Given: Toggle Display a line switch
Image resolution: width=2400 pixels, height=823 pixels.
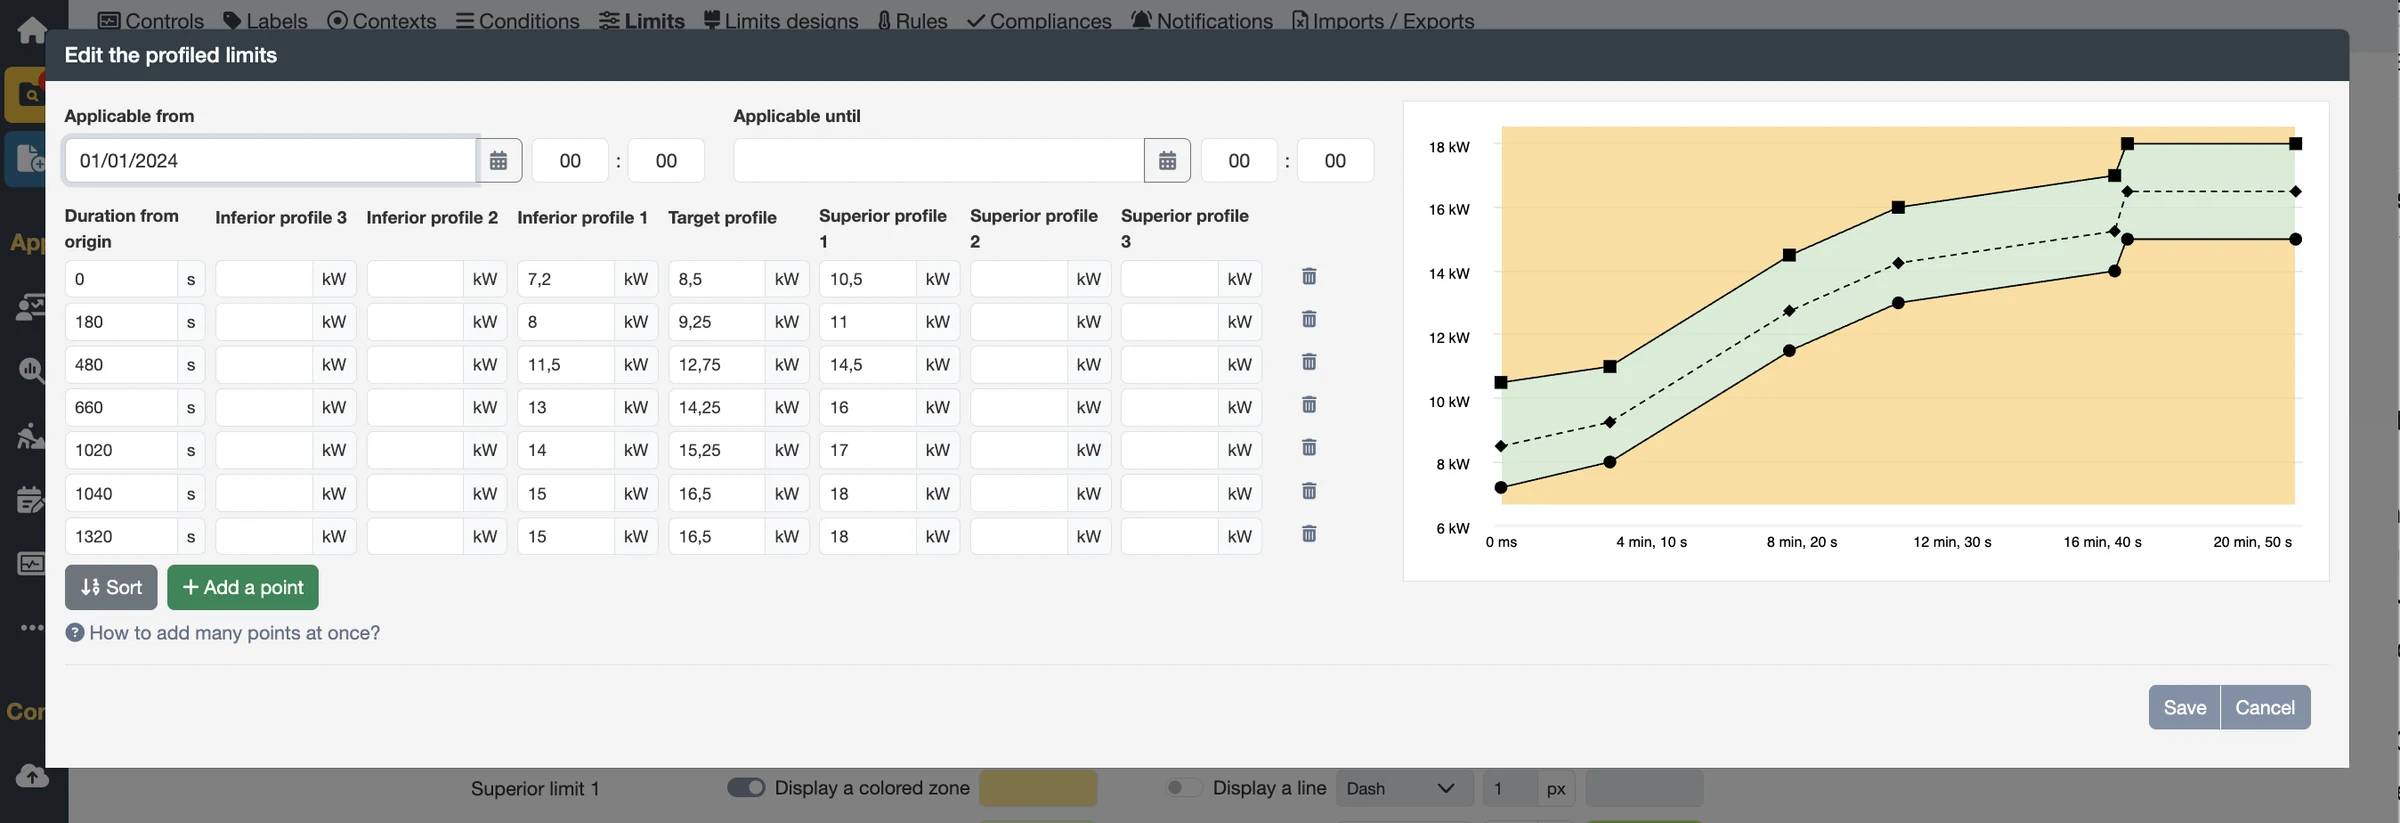Looking at the screenshot, I should [1184, 788].
